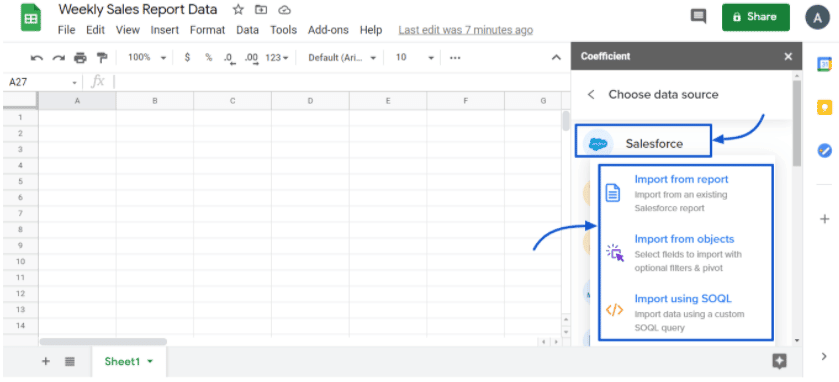The width and height of the screenshot is (839, 382).
Task: Click the green Share button
Action: tap(756, 17)
